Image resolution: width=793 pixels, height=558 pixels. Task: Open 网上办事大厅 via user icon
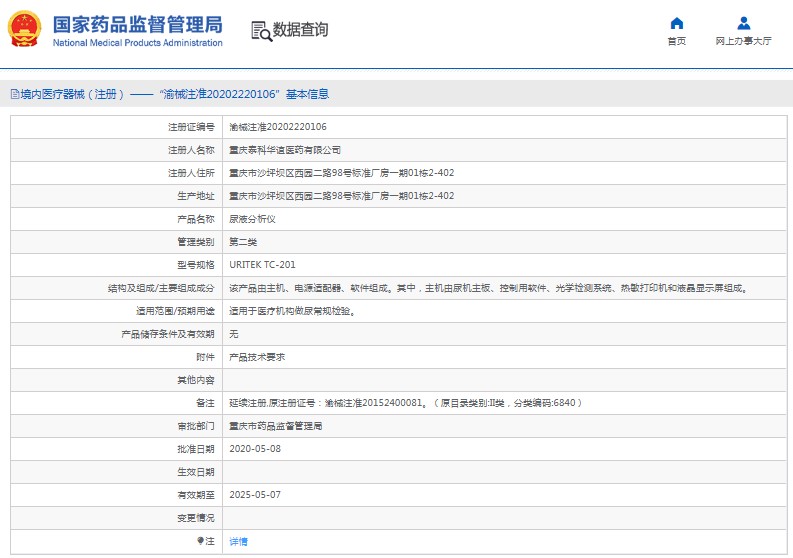coord(743,23)
